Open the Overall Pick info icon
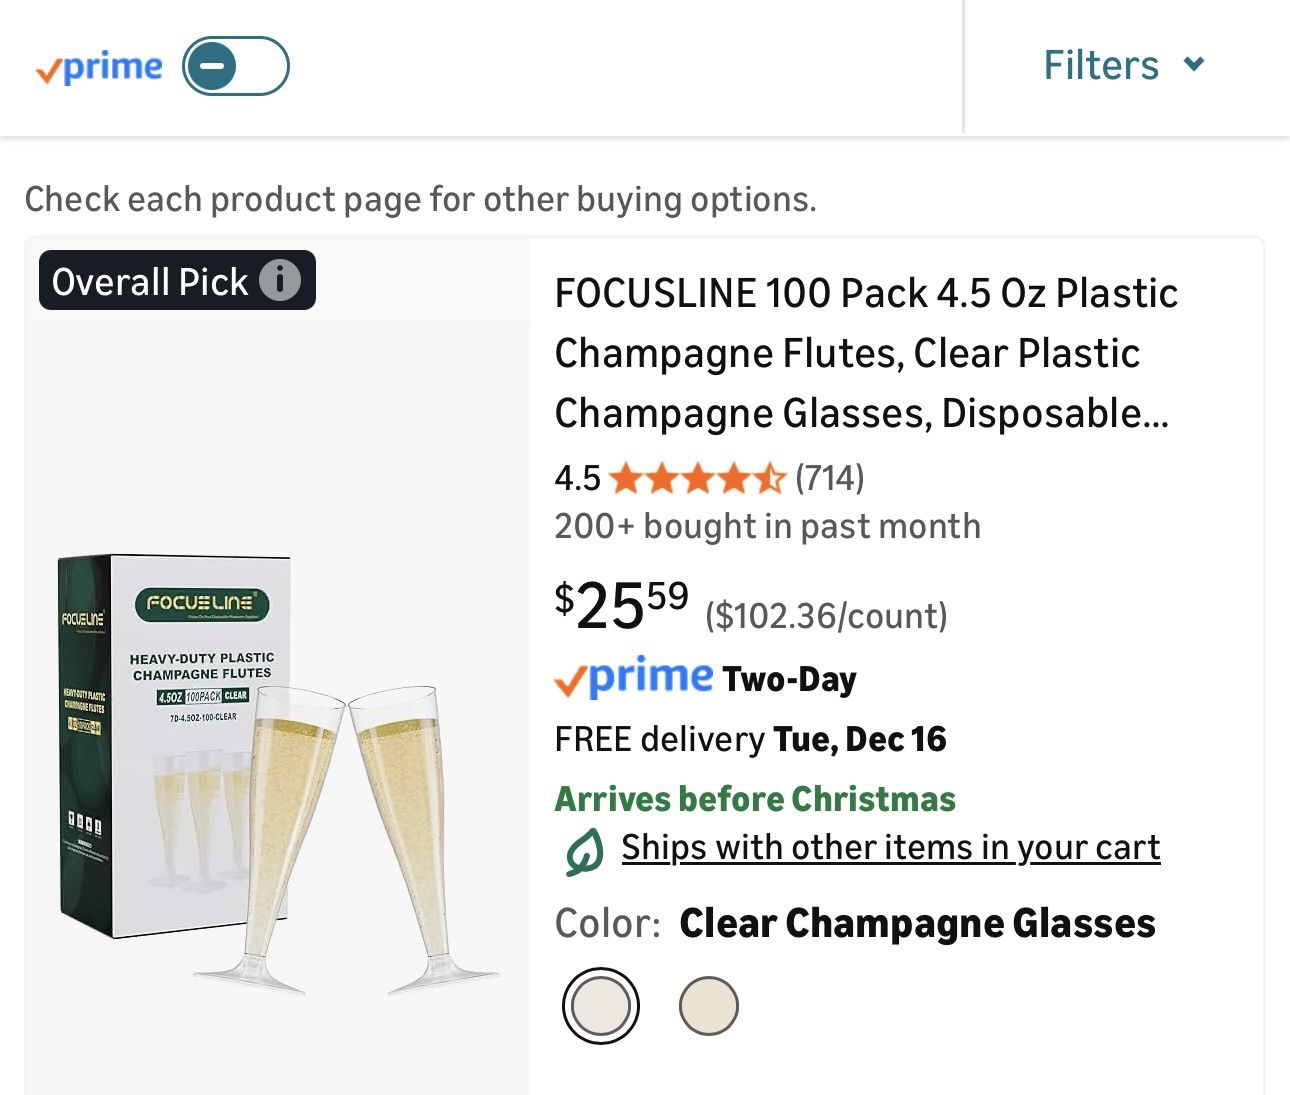Viewport: 1290px width, 1095px height. click(280, 281)
